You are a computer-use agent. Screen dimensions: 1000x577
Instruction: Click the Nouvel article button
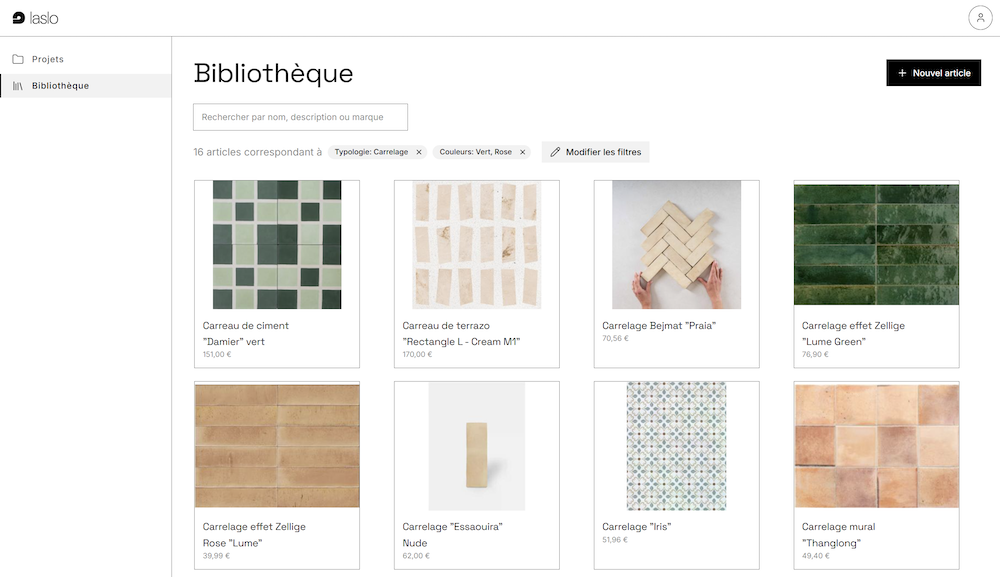933,73
